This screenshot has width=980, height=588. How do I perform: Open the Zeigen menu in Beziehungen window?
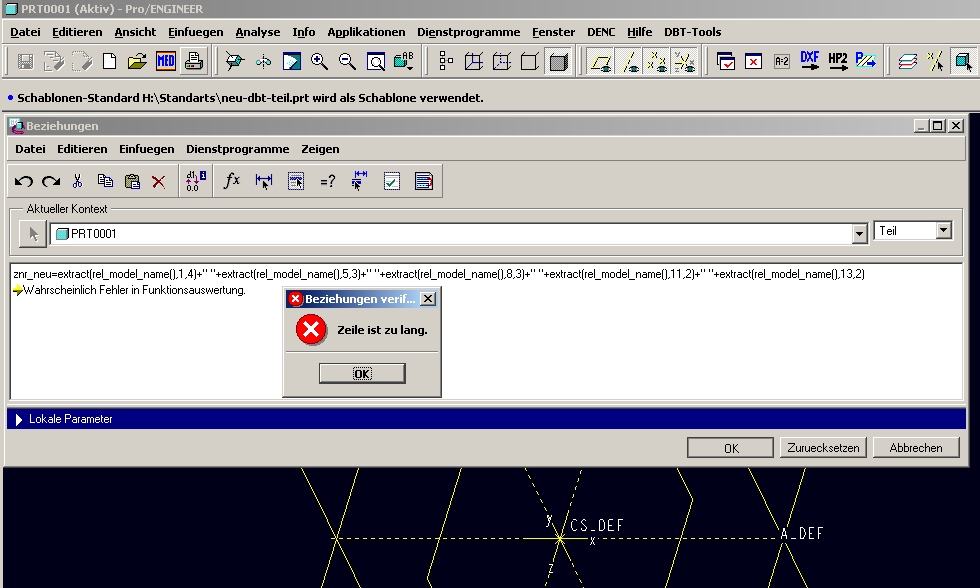320,149
